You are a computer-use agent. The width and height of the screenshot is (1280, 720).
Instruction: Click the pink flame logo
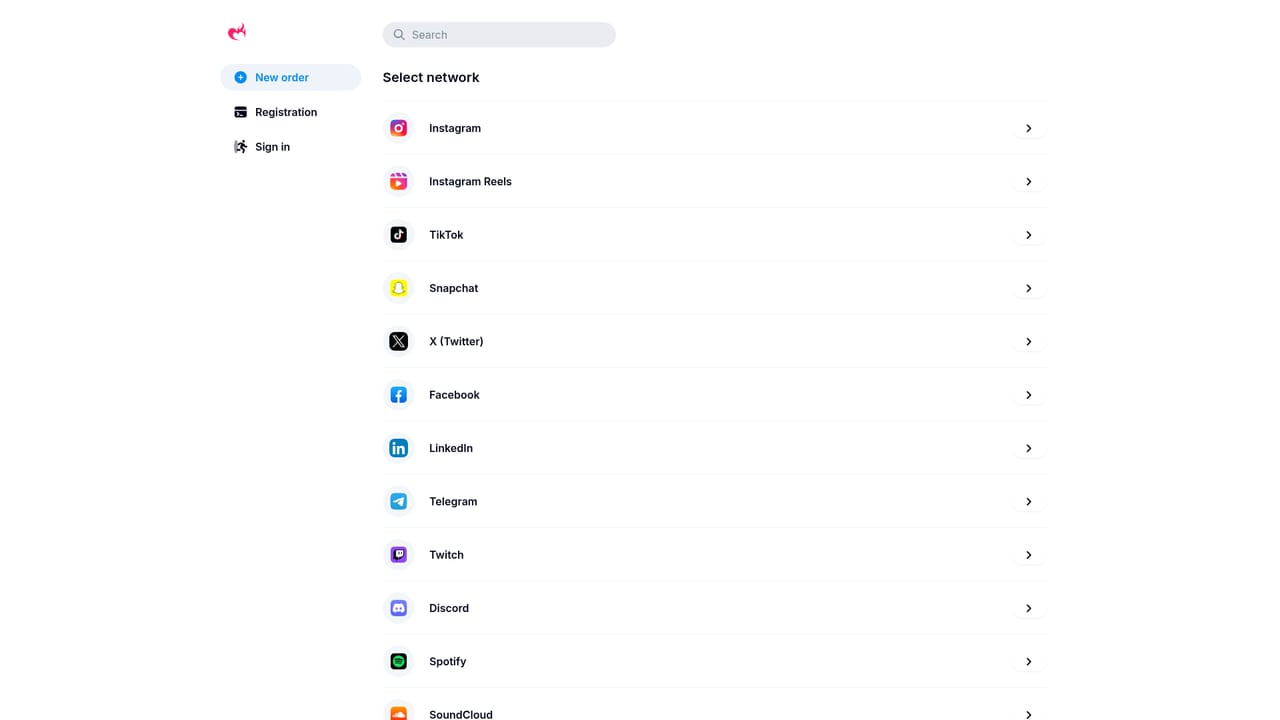coord(237,32)
